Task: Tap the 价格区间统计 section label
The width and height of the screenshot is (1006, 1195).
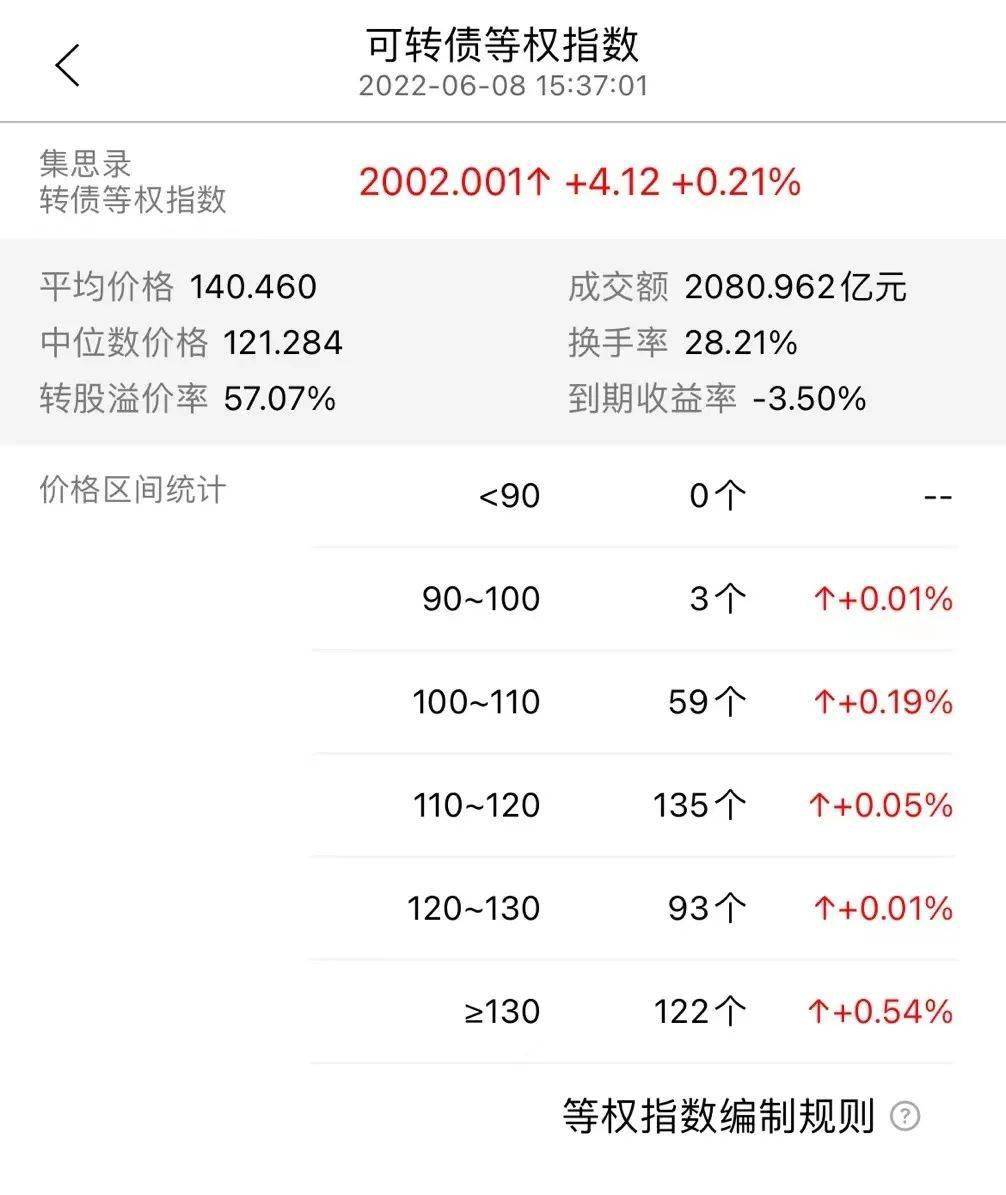Action: [133, 489]
